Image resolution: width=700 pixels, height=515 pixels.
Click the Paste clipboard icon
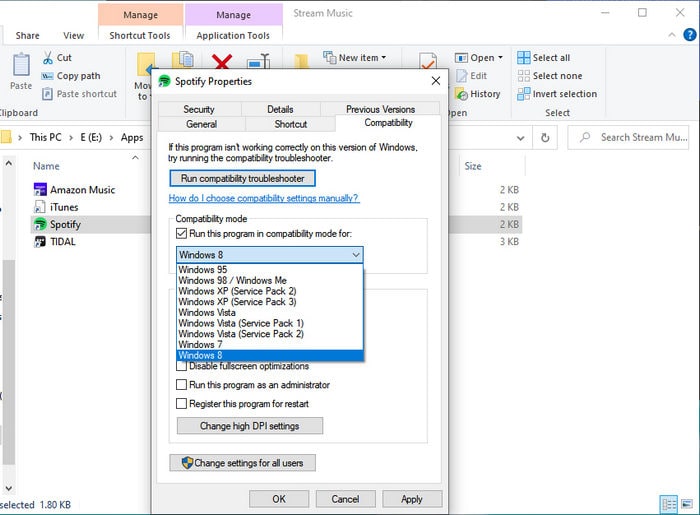[x=21, y=65]
